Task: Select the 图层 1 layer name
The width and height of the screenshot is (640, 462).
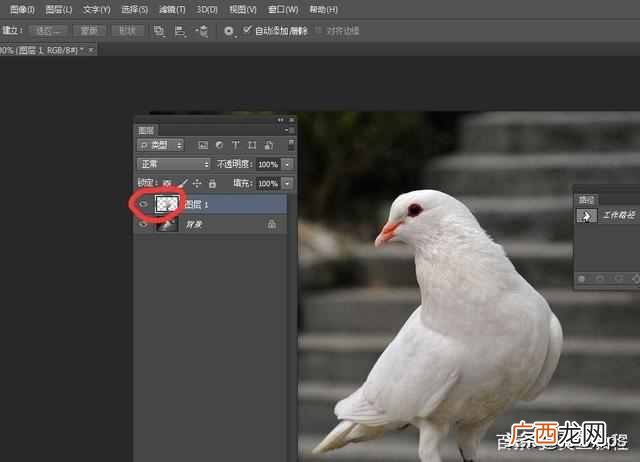Action: click(x=197, y=204)
